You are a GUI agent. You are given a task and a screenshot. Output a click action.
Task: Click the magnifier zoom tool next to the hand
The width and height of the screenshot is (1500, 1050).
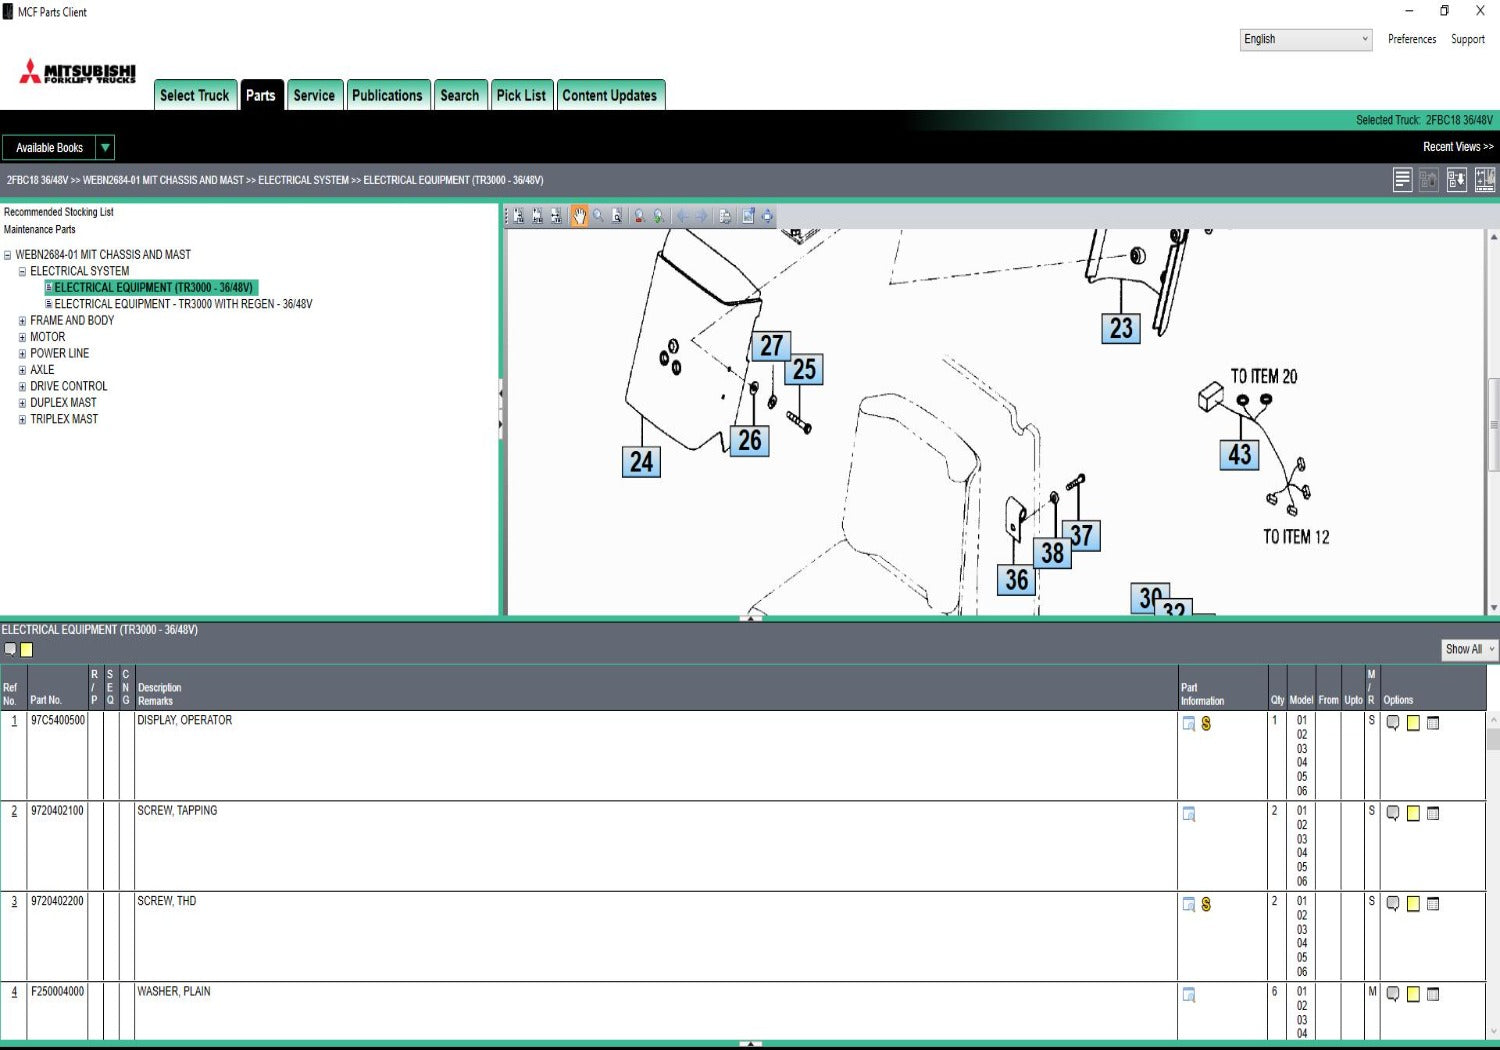[598, 216]
